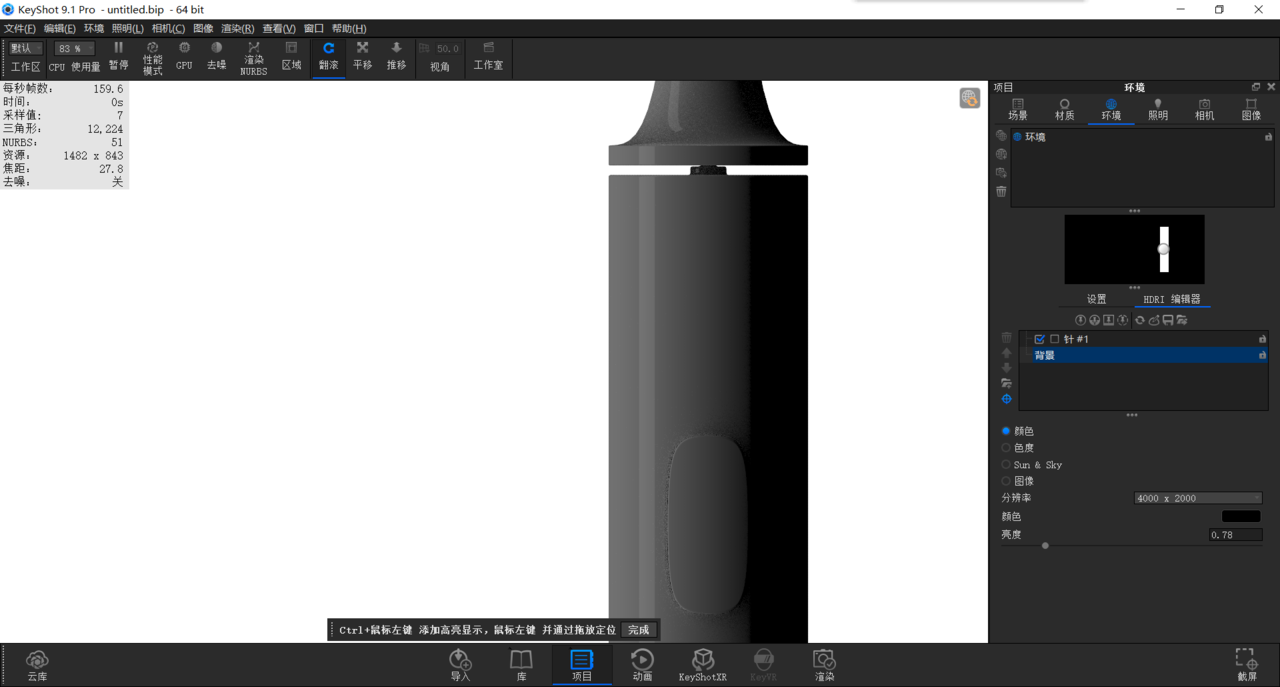Click the 导入 import button
This screenshot has height=687, width=1280.
pos(460,665)
